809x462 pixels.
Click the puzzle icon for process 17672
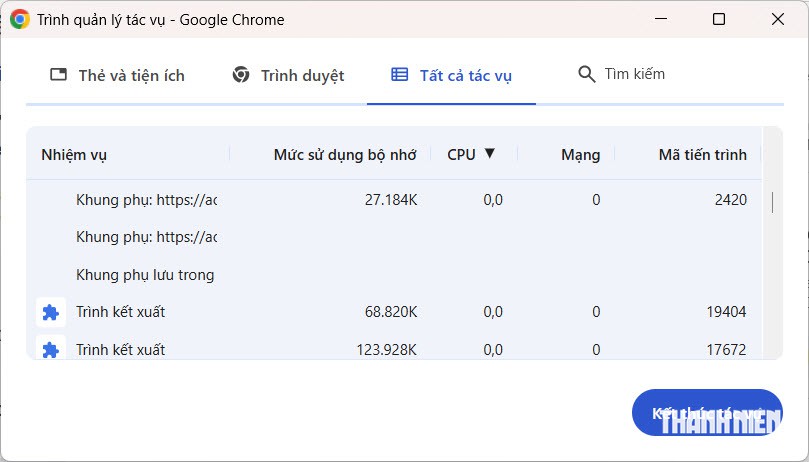pos(51,349)
